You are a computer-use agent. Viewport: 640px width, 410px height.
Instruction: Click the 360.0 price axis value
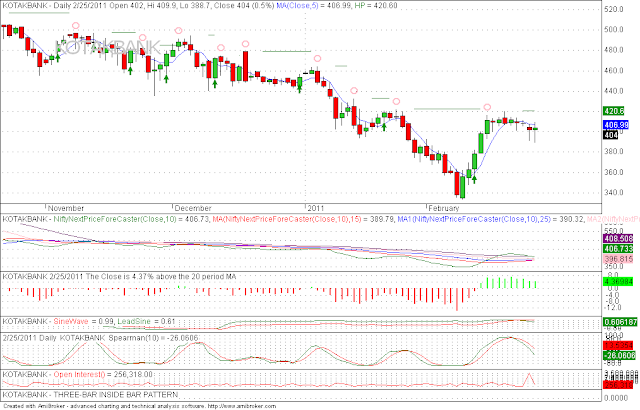614,172
